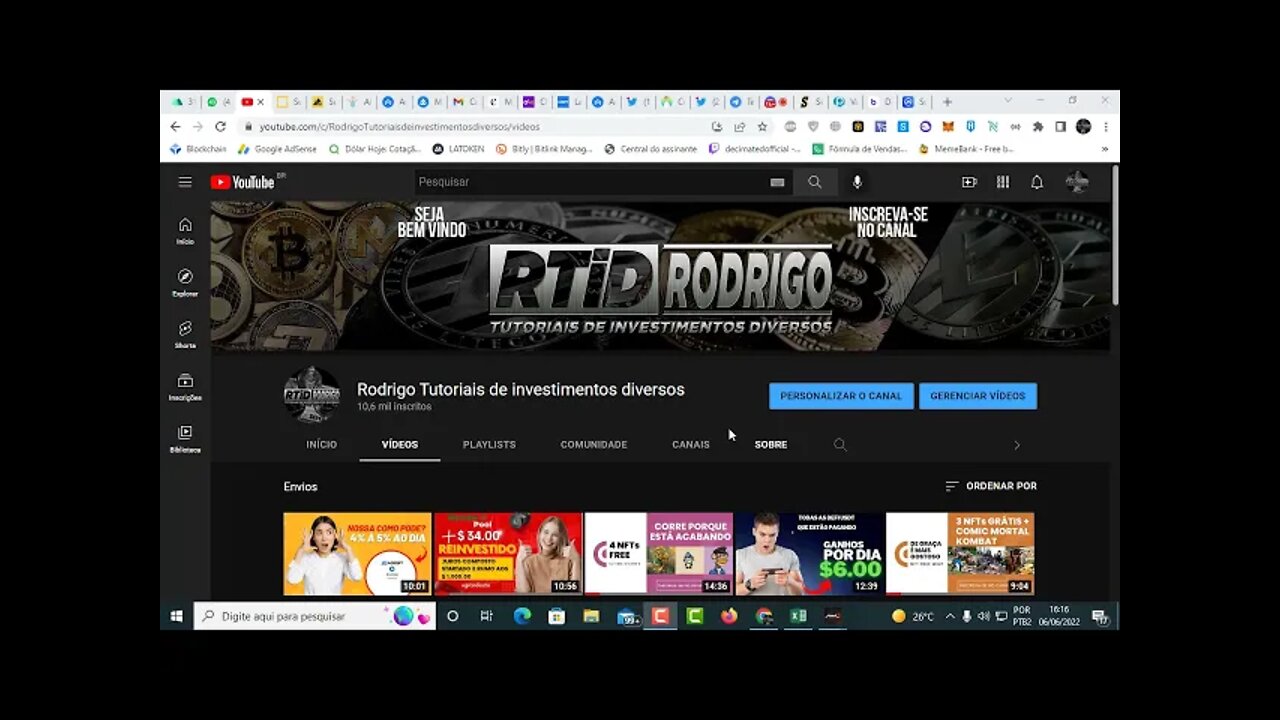Start voice search with the microphone
This screenshot has height=720, width=1280.
pos(857,182)
